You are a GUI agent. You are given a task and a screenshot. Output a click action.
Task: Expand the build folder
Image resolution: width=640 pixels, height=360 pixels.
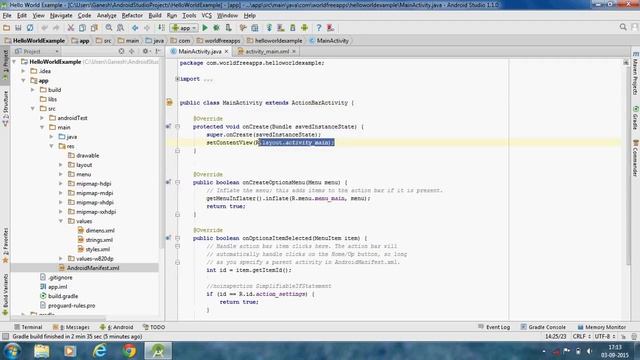[x=33, y=90]
